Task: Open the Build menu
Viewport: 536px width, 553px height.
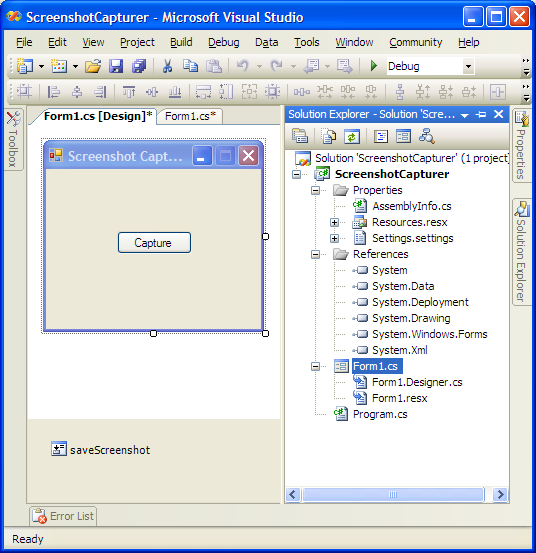Action: 181,42
